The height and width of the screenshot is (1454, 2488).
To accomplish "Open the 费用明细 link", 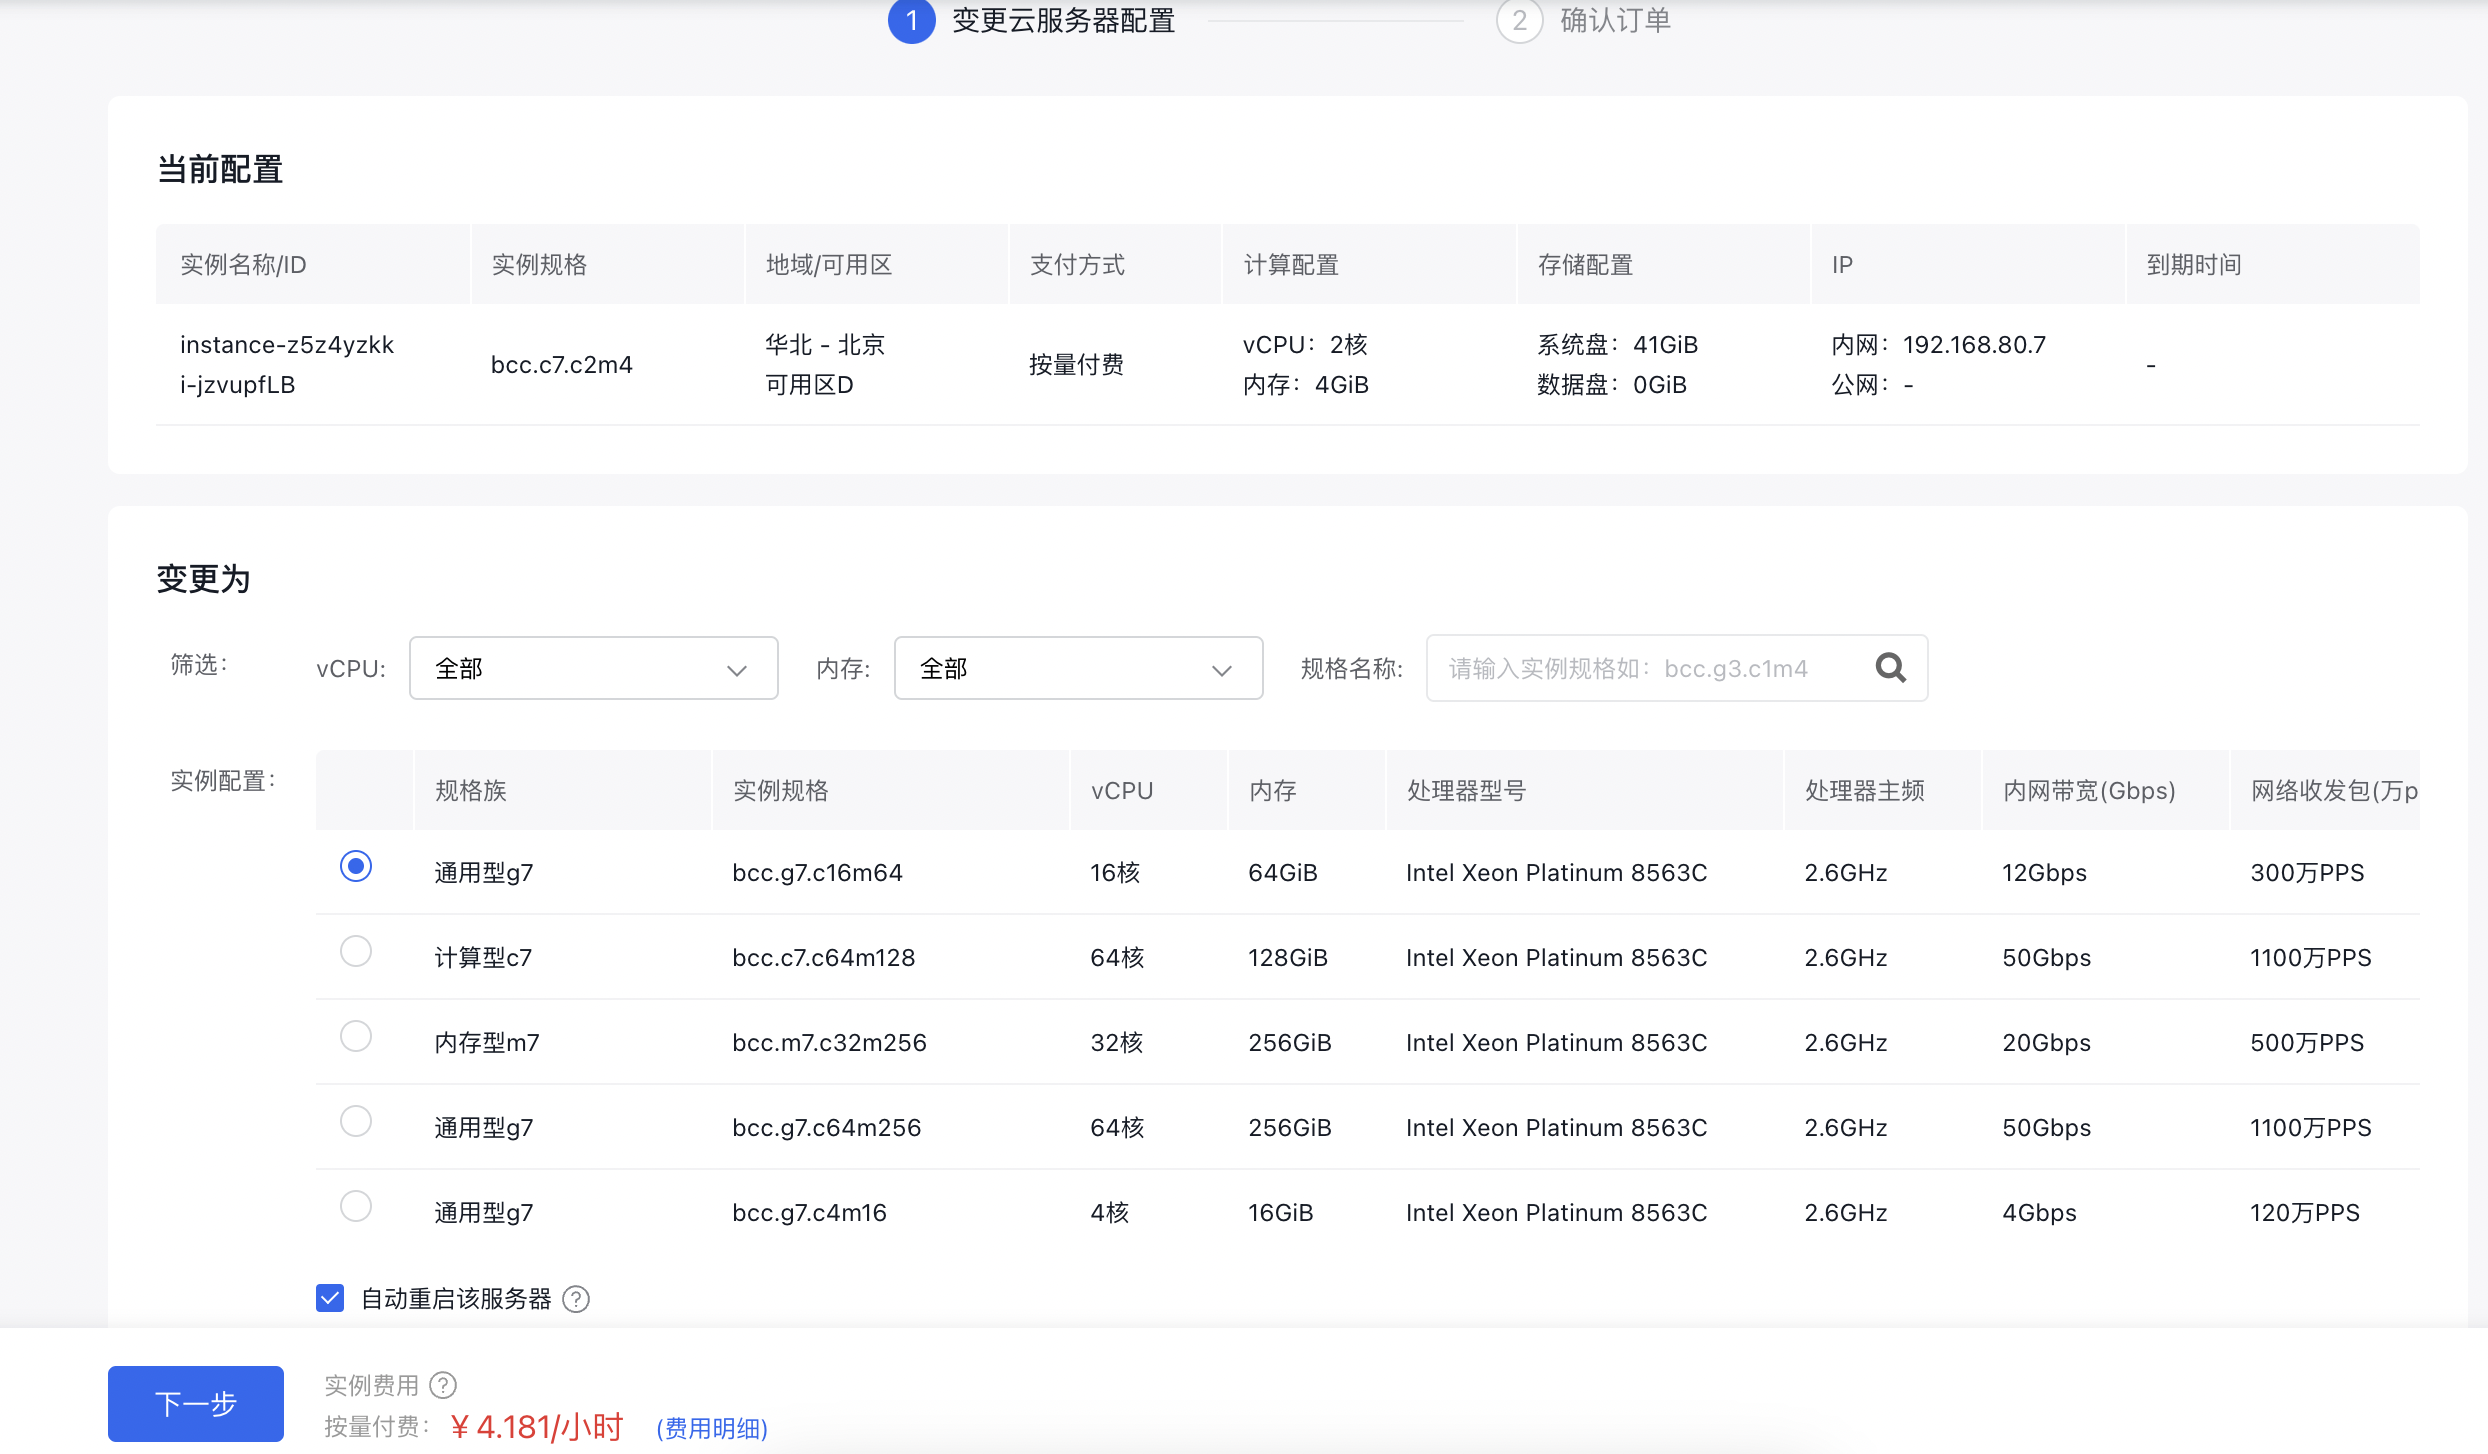I will (x=712, y=1428).
